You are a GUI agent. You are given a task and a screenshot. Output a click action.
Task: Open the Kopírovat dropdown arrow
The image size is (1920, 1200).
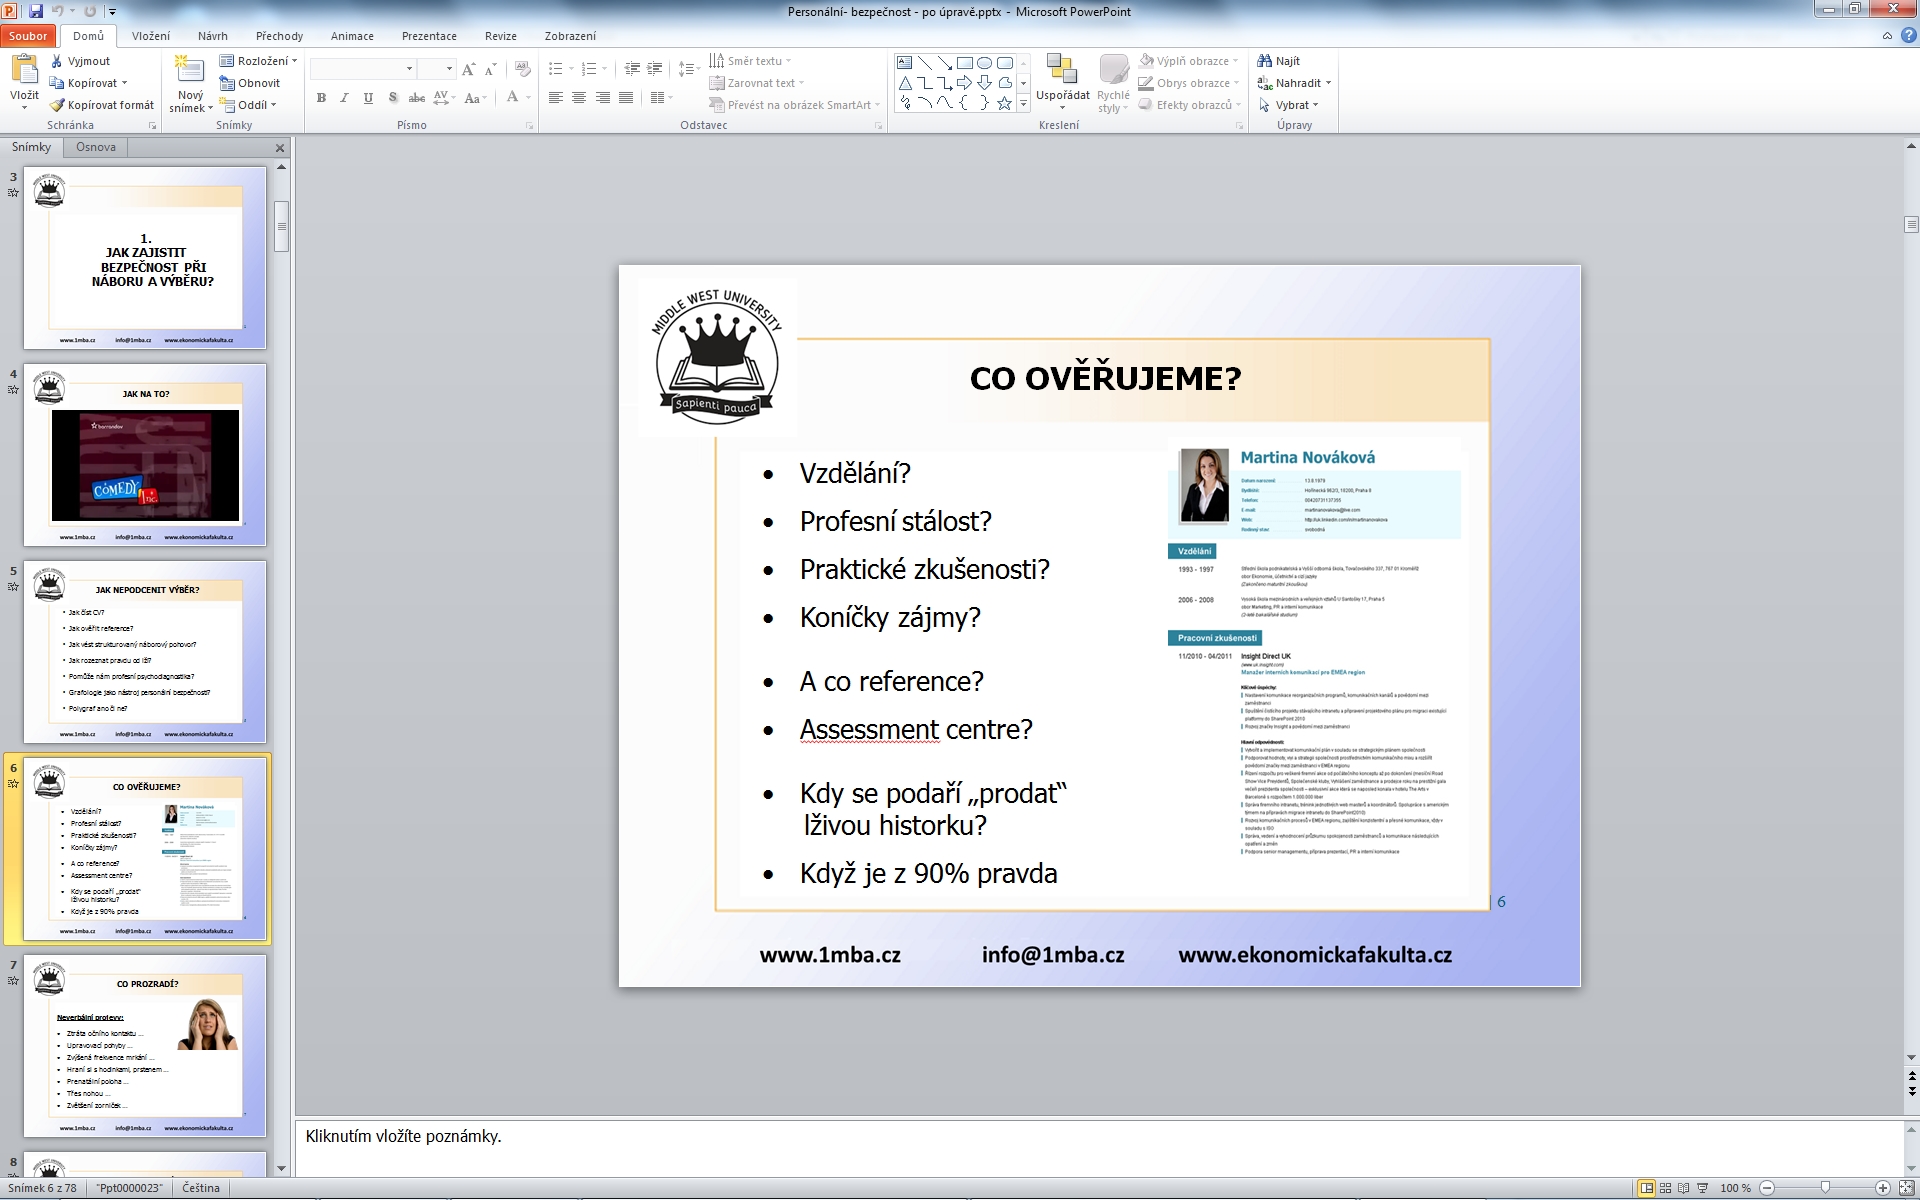coord(124,83)
